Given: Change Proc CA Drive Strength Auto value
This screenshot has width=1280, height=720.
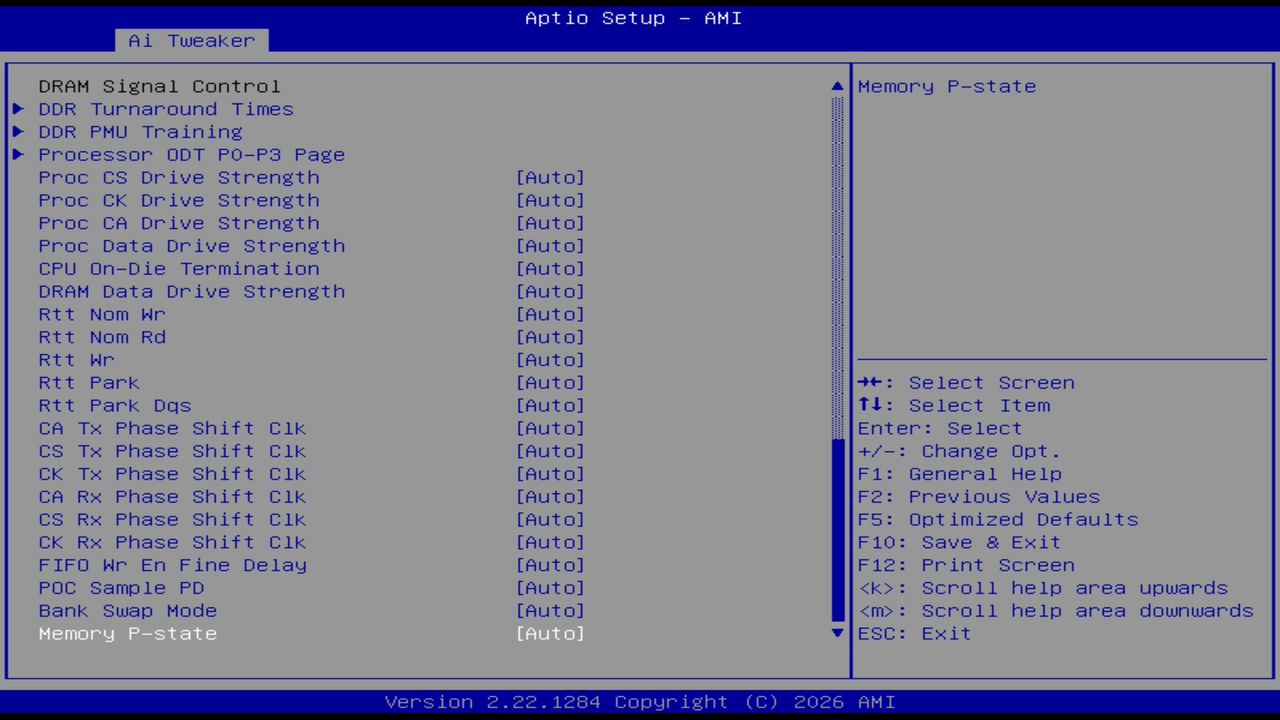Looking at the screenshot, I should point(550,224).
